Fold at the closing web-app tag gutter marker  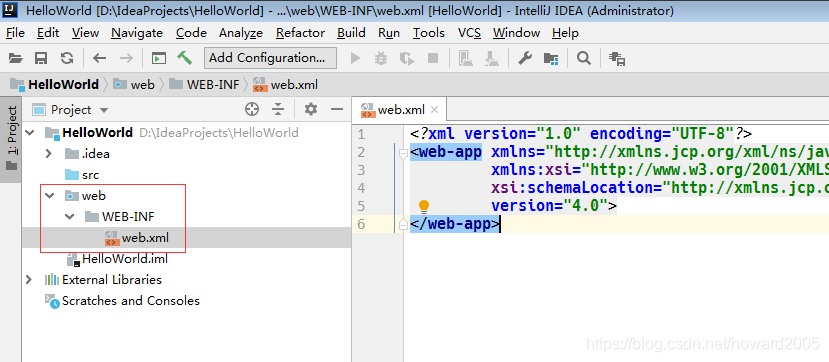pos(403,225)
